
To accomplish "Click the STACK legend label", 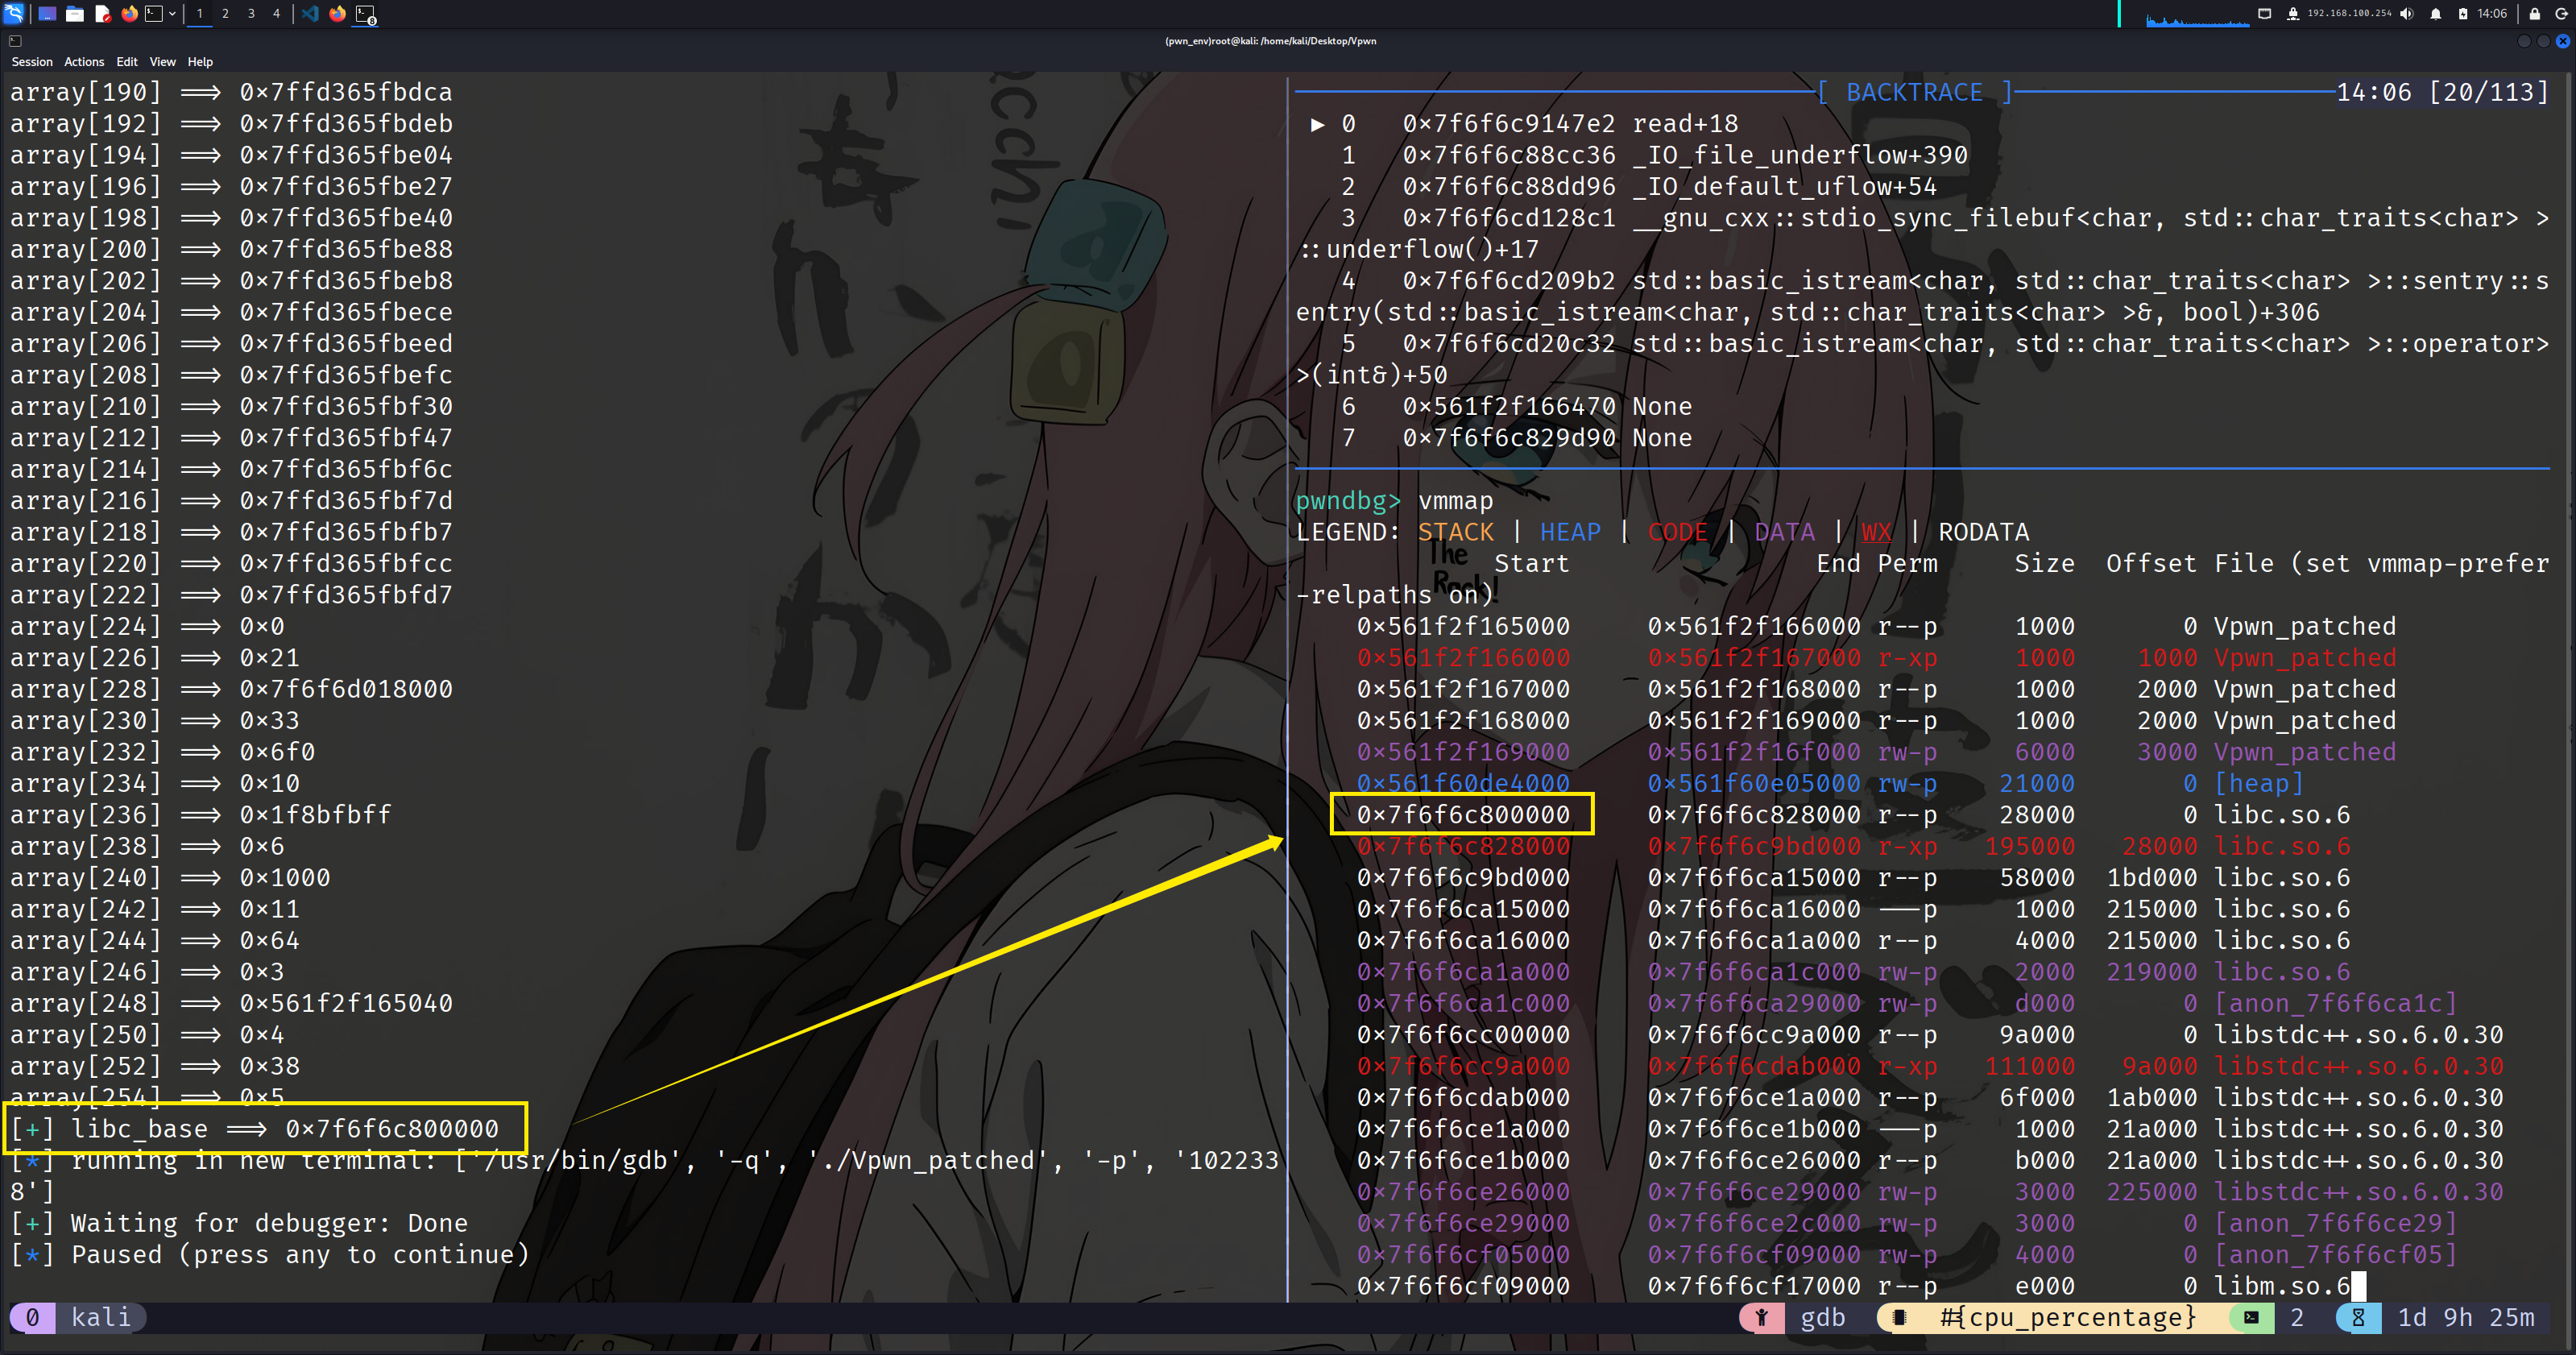I will point(1455,532).
